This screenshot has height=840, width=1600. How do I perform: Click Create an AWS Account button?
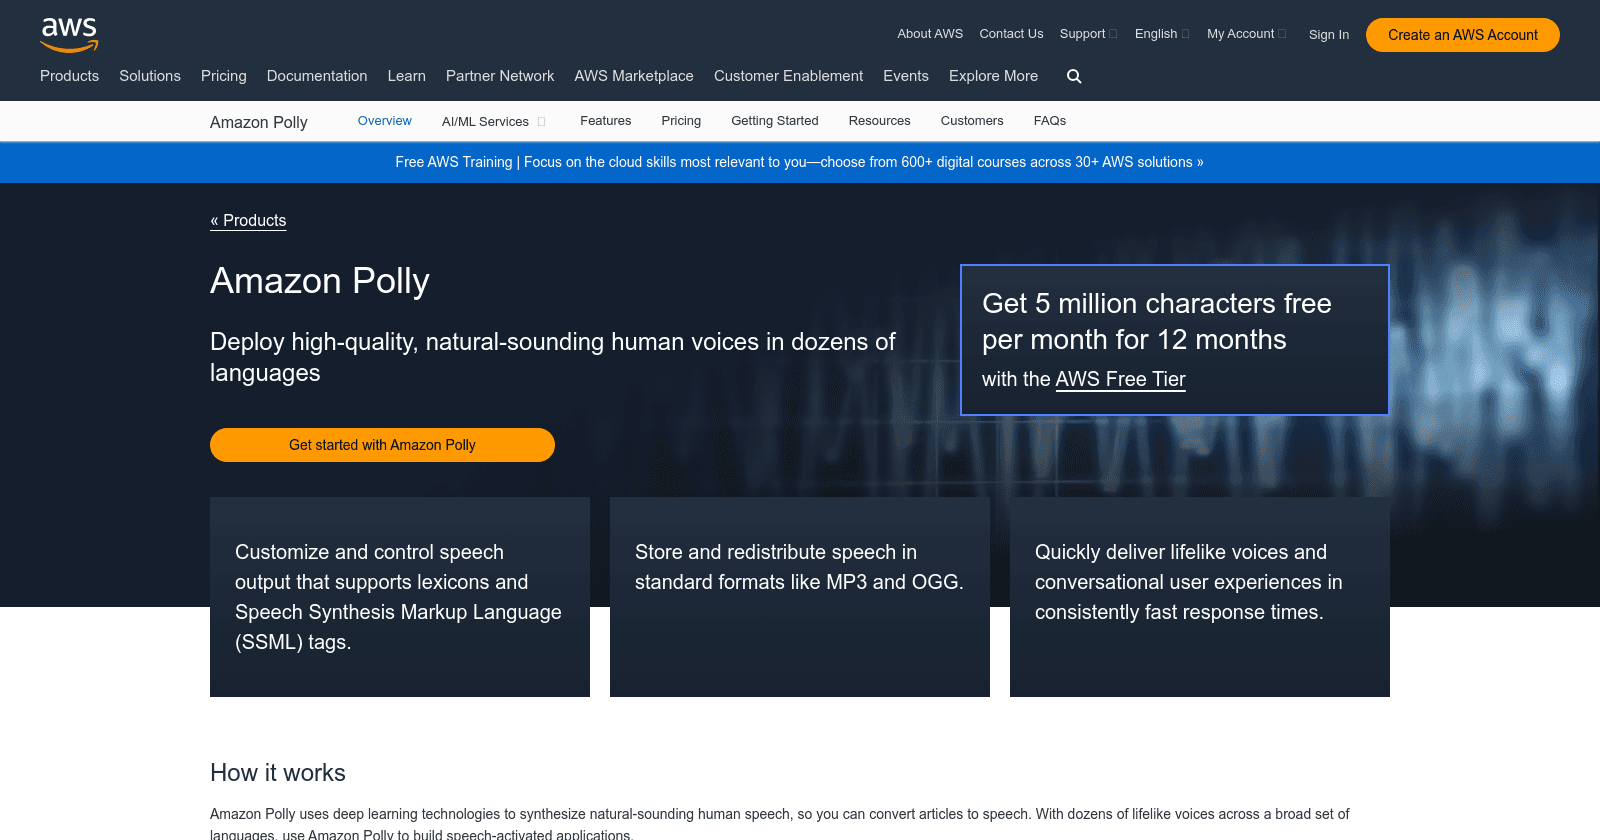(x=1462, y=35)
